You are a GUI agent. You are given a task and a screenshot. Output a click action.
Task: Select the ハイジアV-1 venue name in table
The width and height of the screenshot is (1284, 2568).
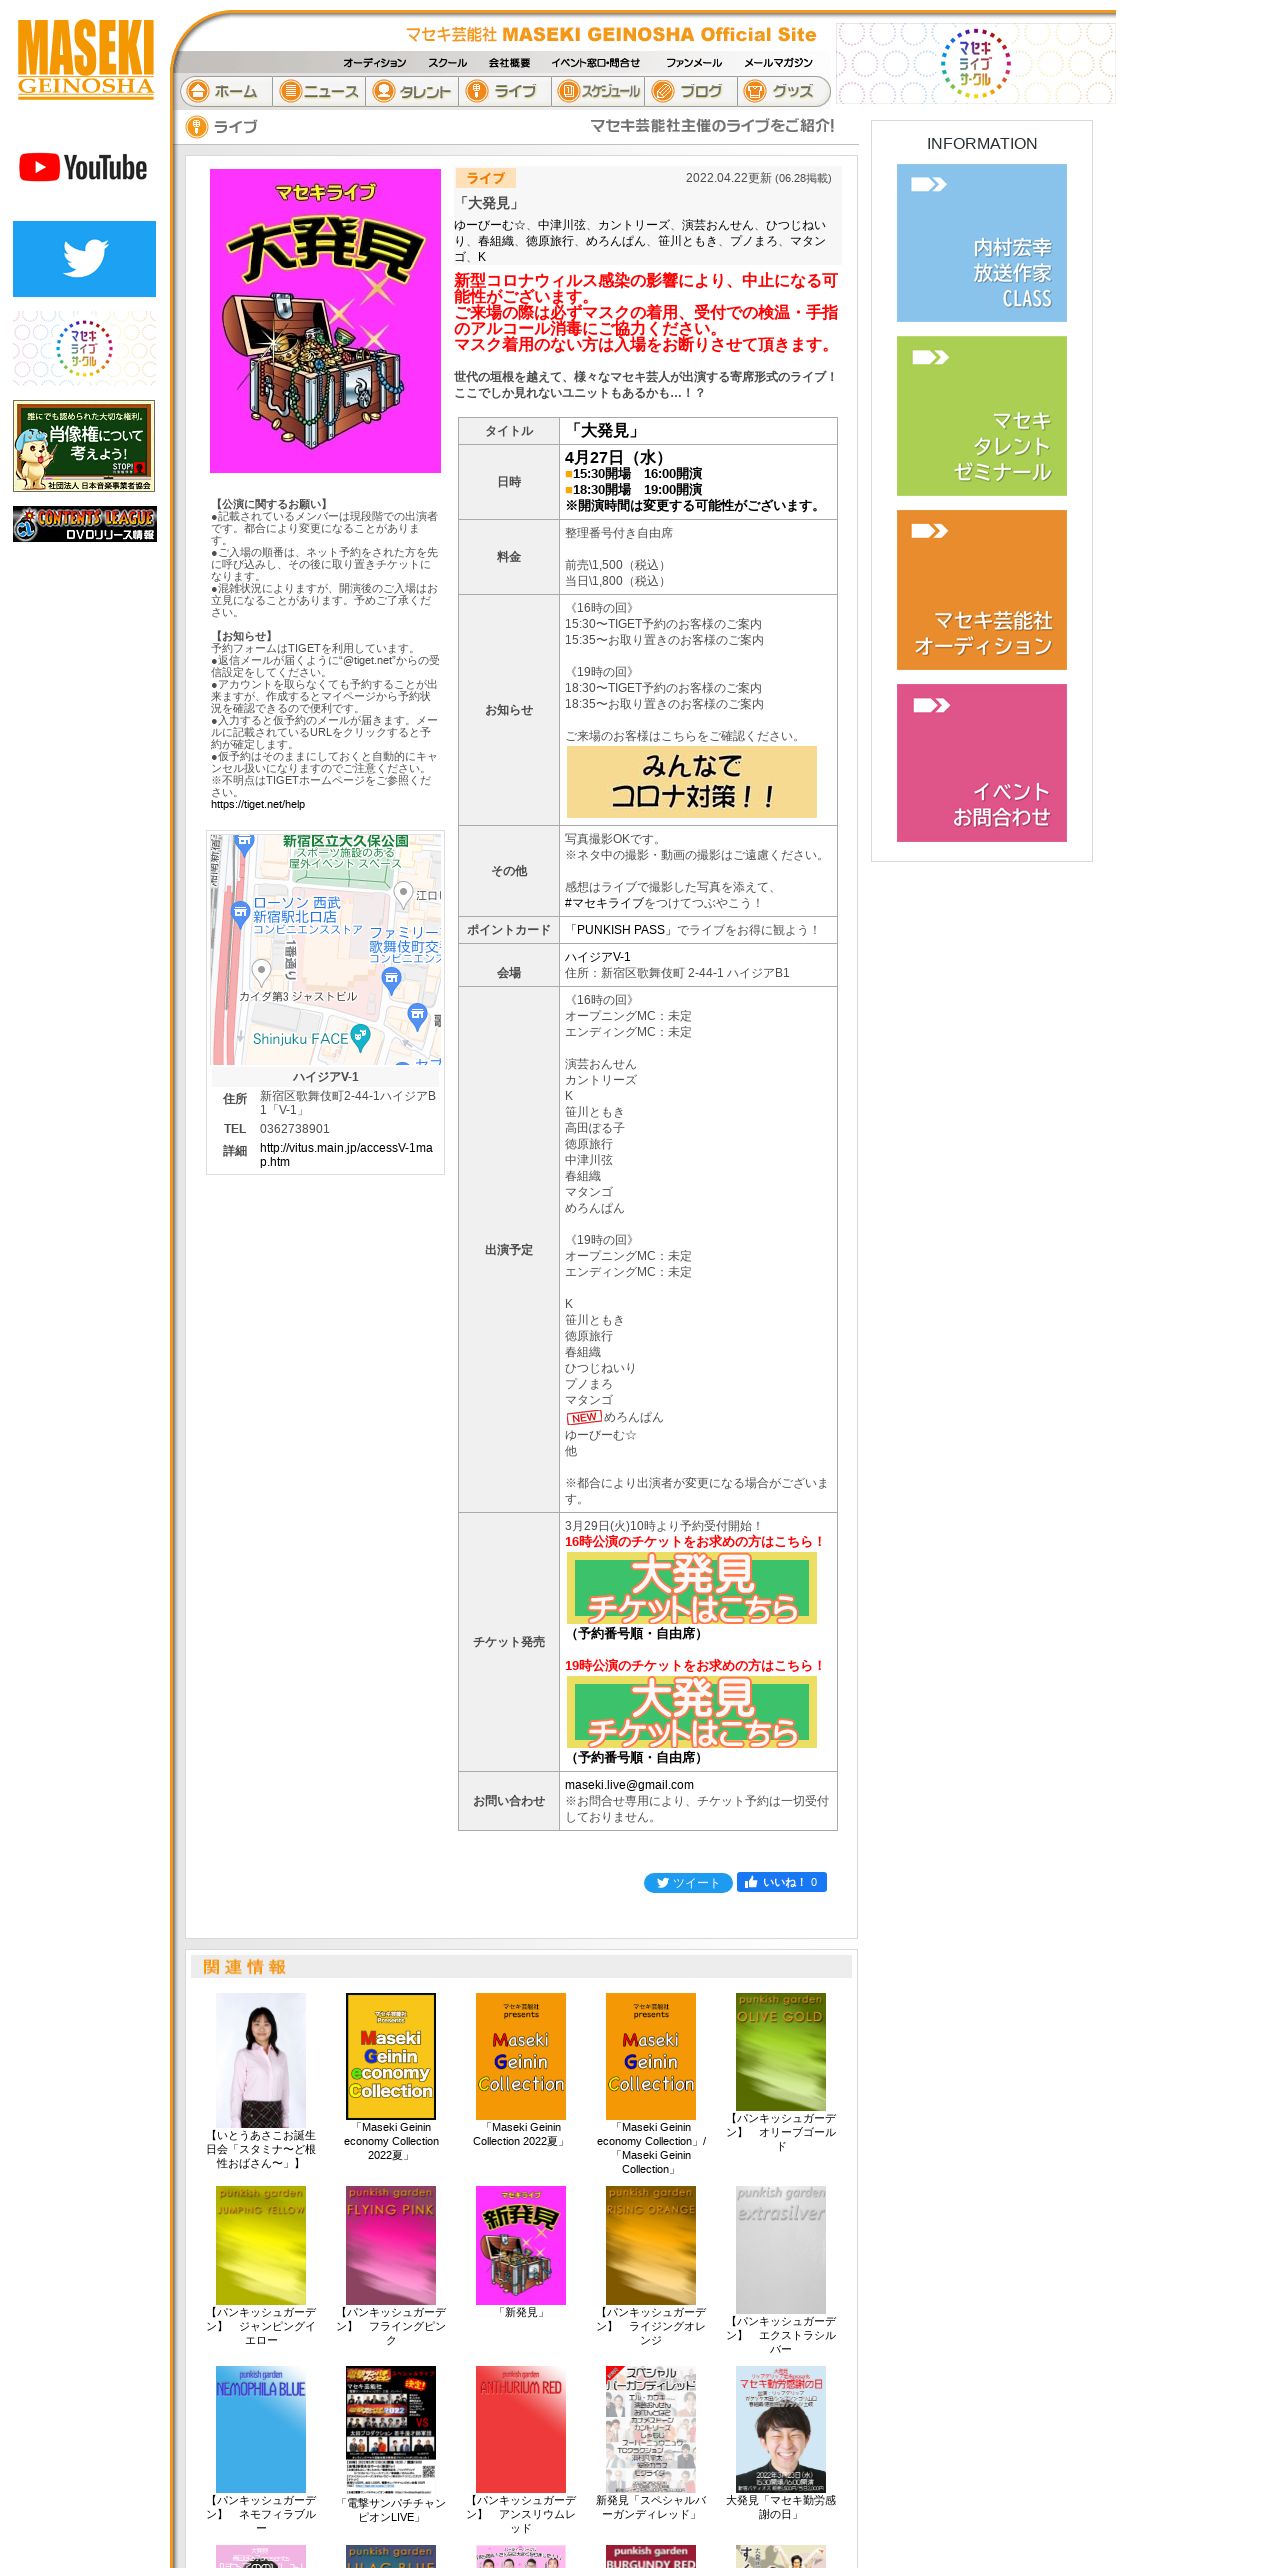click(x=598, y=957)
